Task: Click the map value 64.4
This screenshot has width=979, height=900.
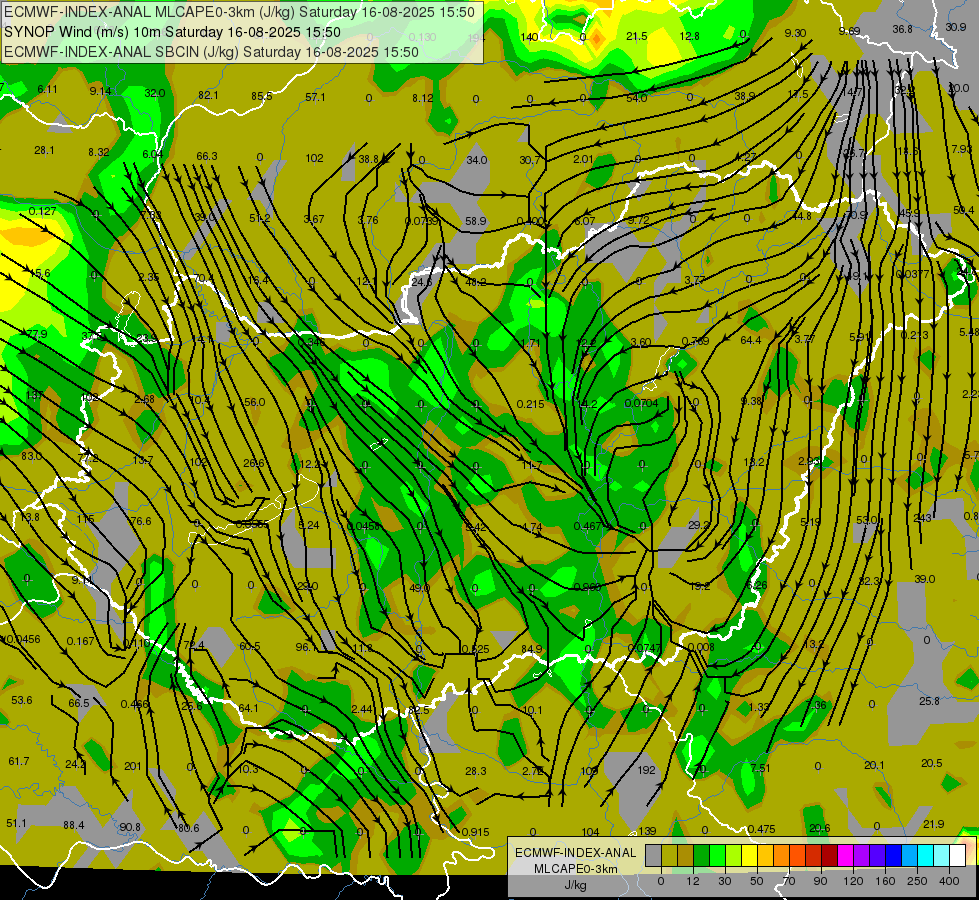Action: click(750, 340)
